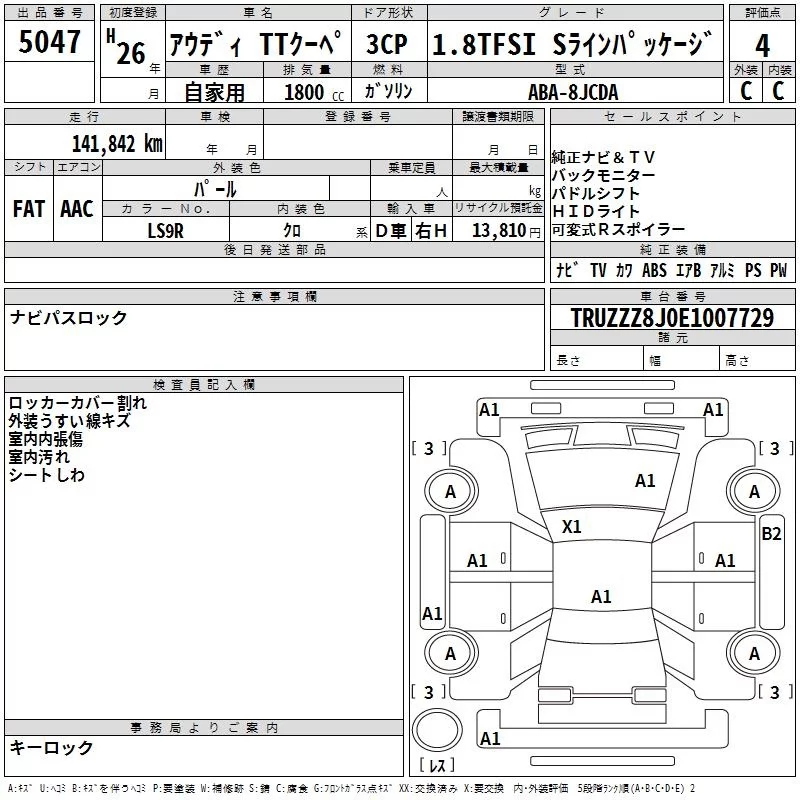
Task: Click the キーロック notice text
Action: (52, 747)
